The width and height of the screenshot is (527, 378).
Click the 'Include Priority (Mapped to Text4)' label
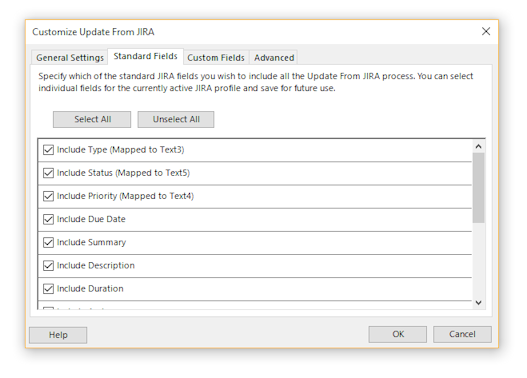click(x=125, y=196)
